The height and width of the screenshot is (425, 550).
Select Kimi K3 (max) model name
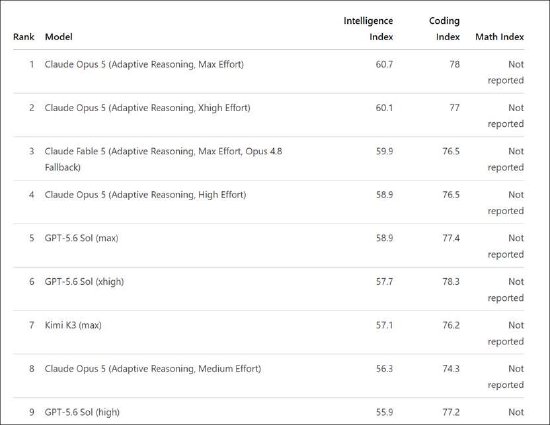[73, 325]
